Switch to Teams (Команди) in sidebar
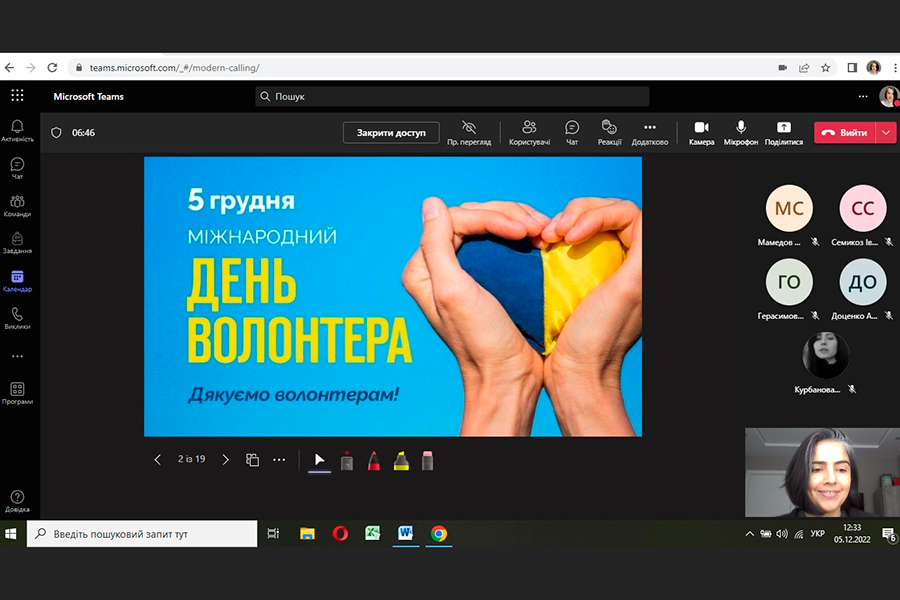Screen dimensions: 900x600 coord(17,206)
